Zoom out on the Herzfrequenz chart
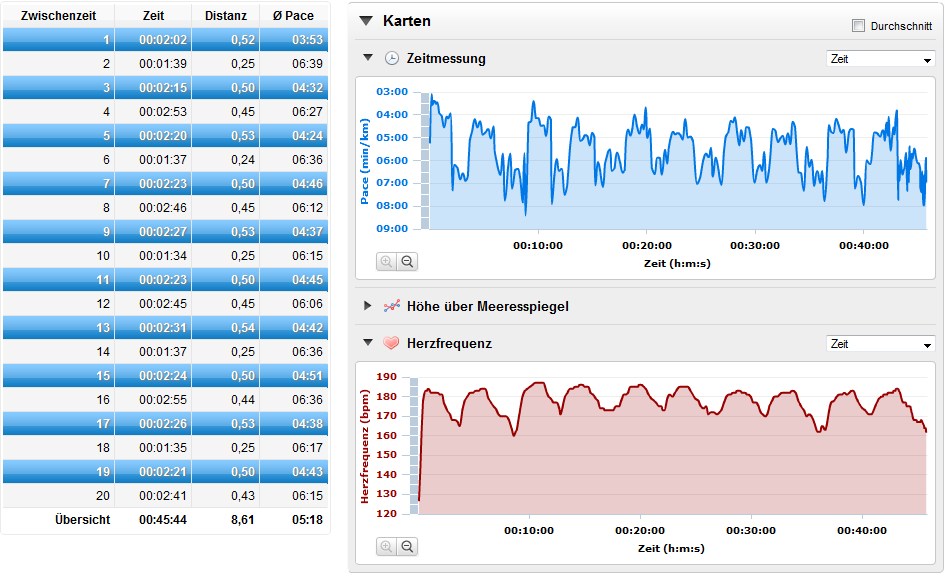This screenshot has height=574, width=945. 407,547
